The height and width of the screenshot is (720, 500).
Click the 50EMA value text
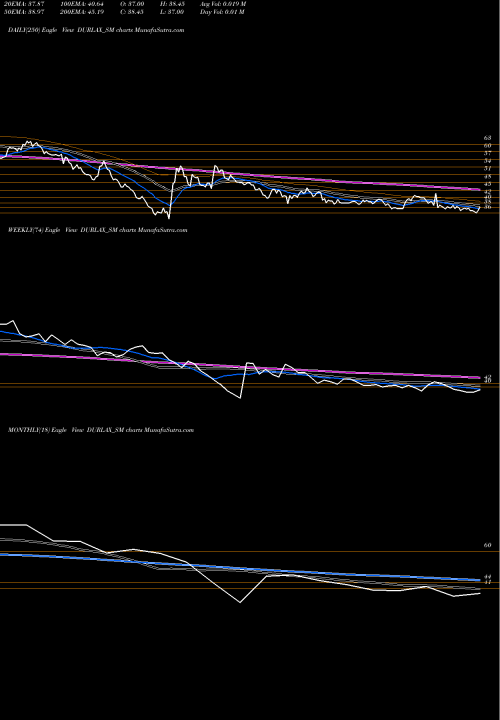24,12
